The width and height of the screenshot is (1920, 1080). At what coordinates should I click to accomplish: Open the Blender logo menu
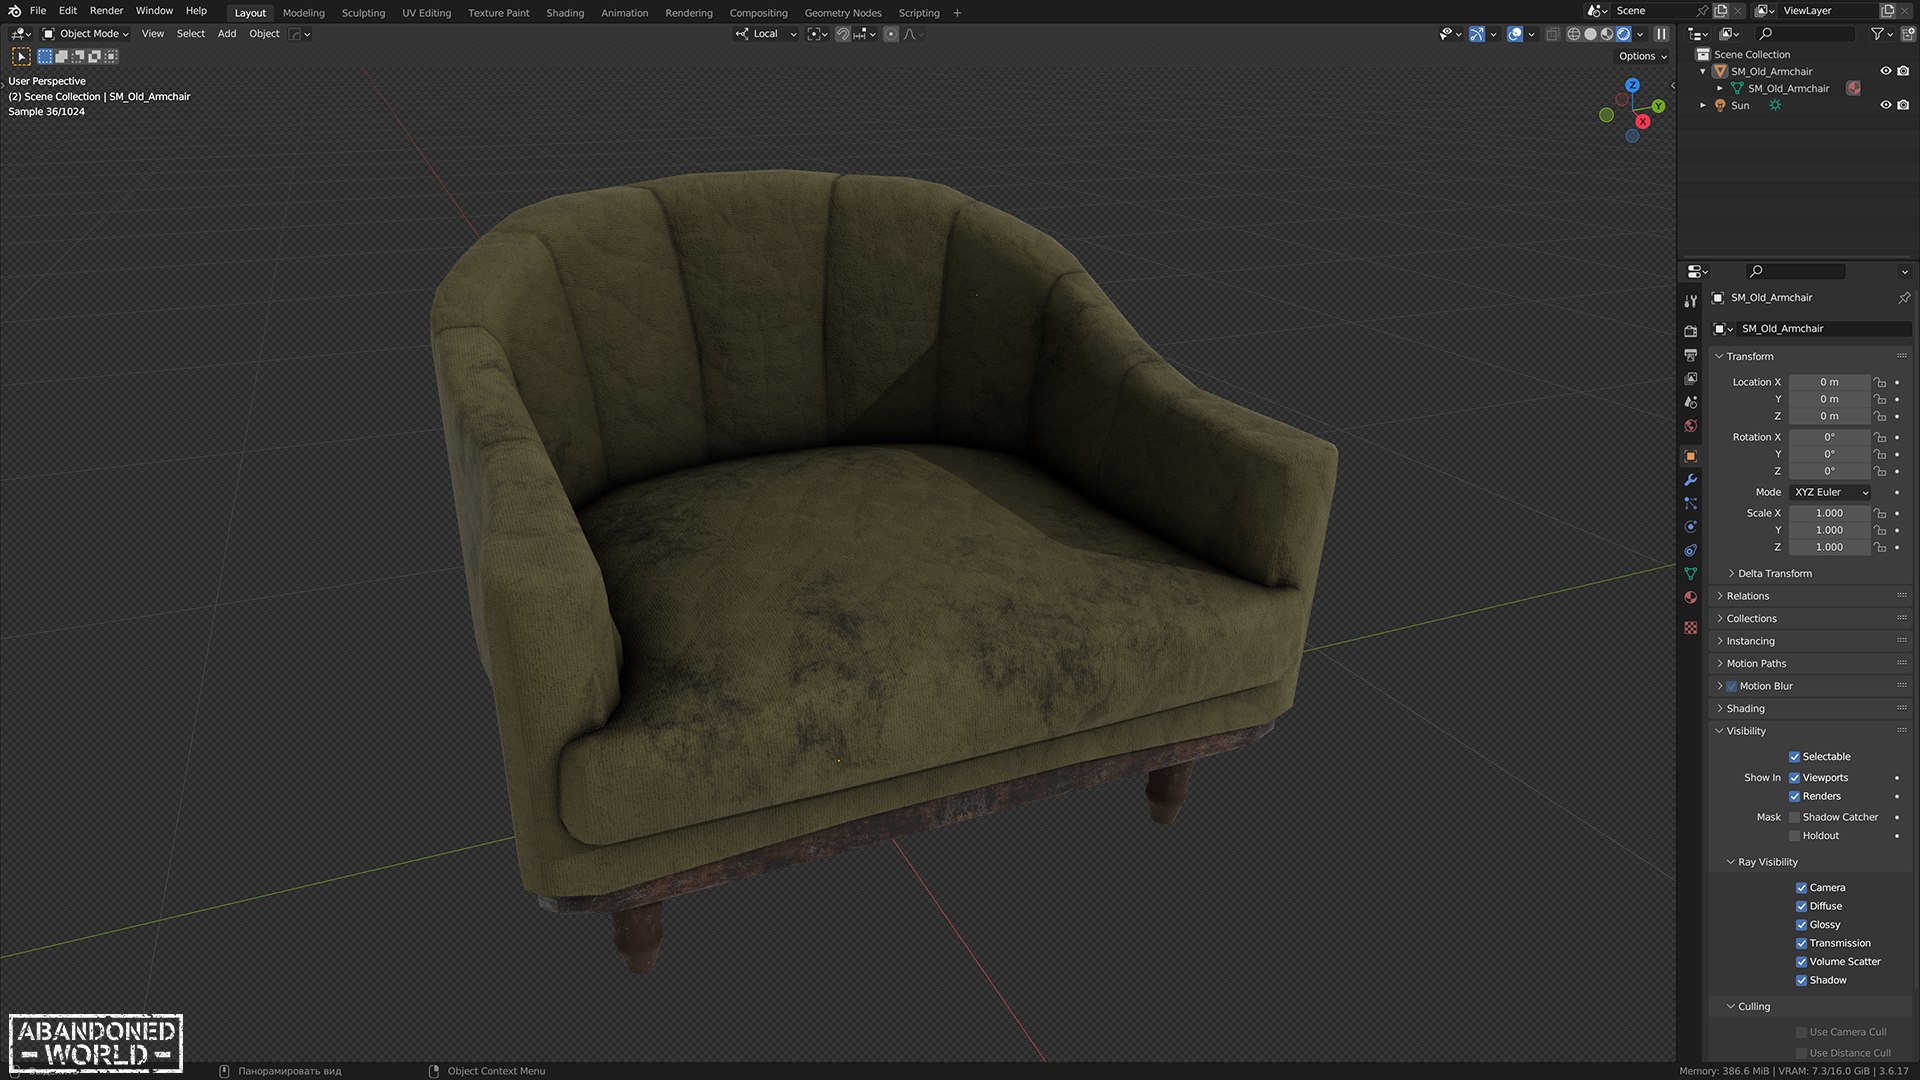(14, 11)
